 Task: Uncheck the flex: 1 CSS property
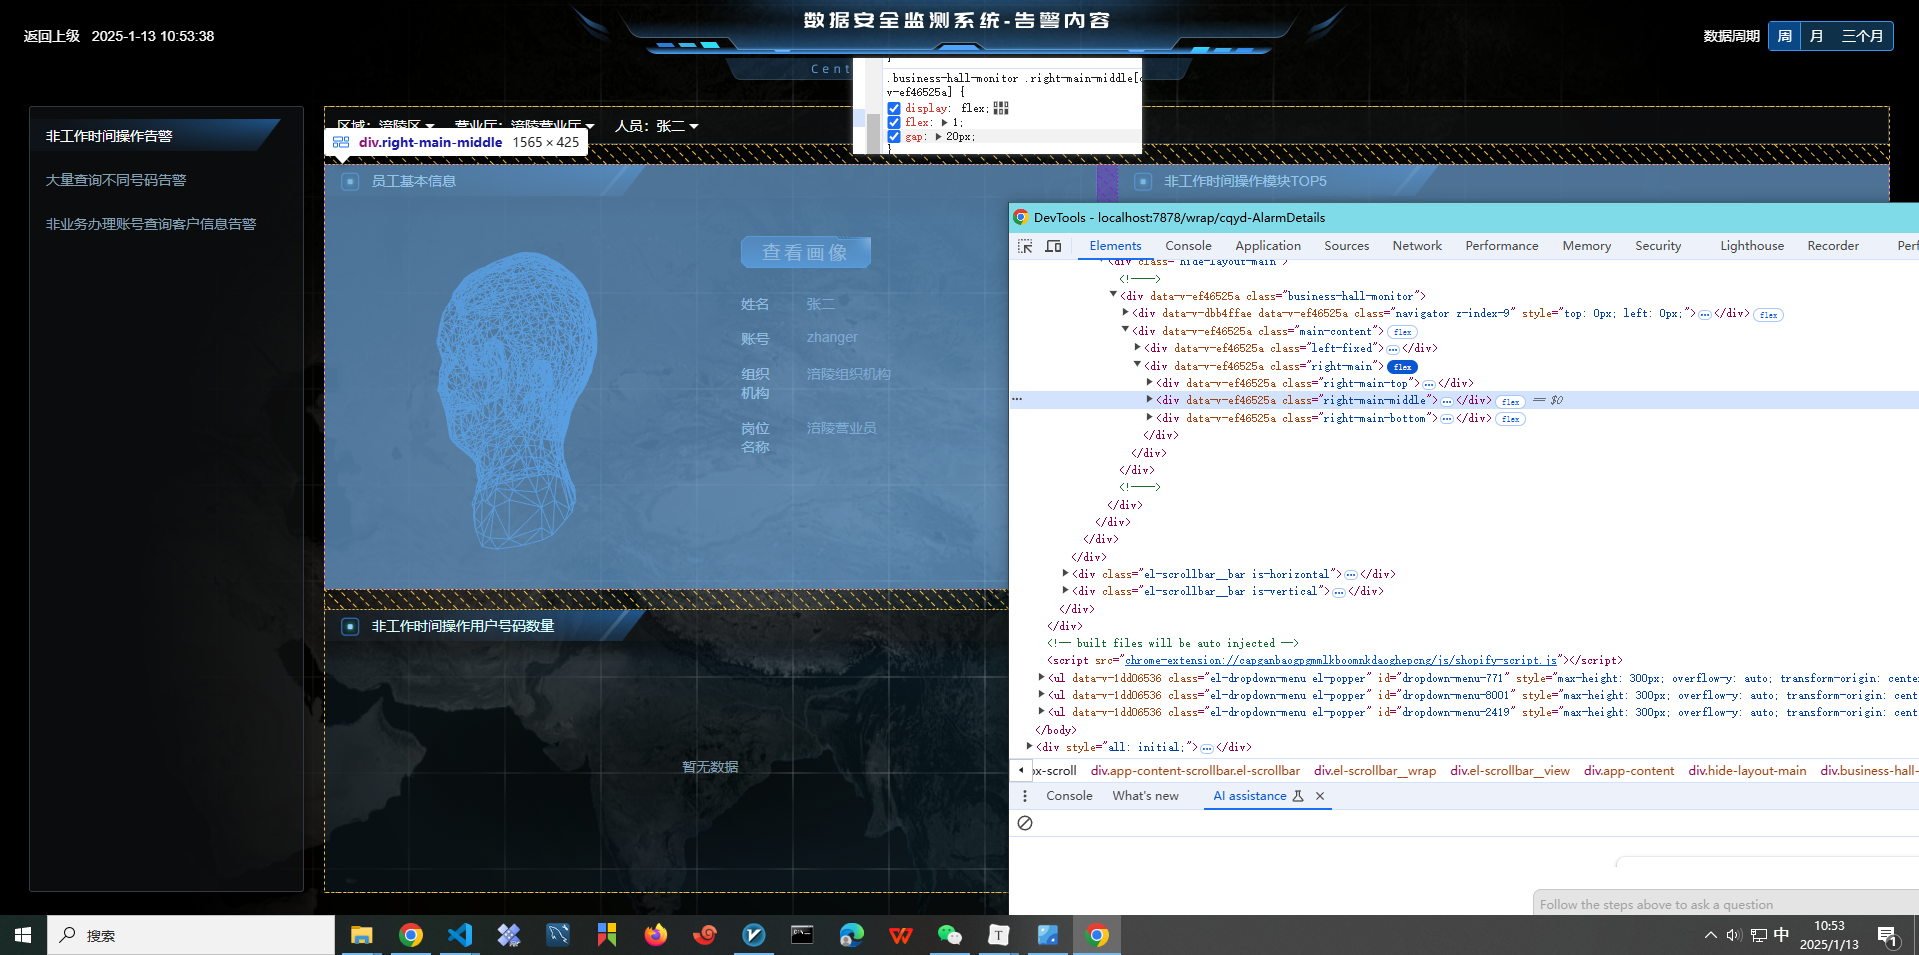point(894,123)
